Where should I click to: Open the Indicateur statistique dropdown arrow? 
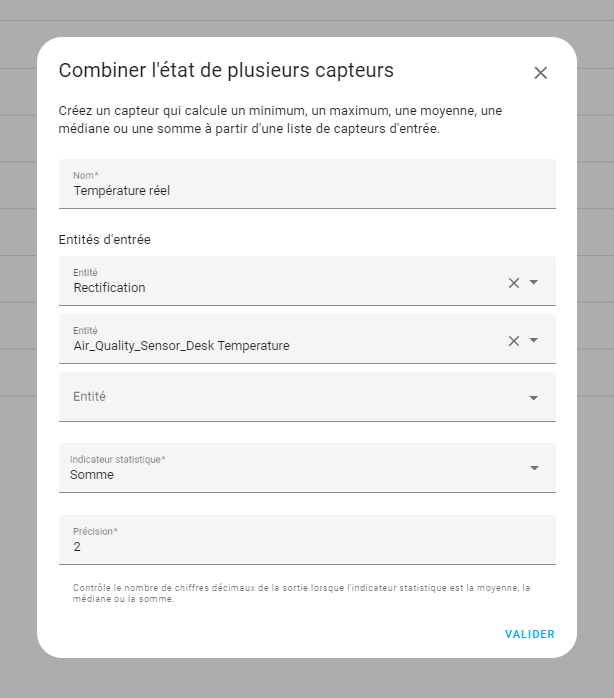click(x=534, y=468)
